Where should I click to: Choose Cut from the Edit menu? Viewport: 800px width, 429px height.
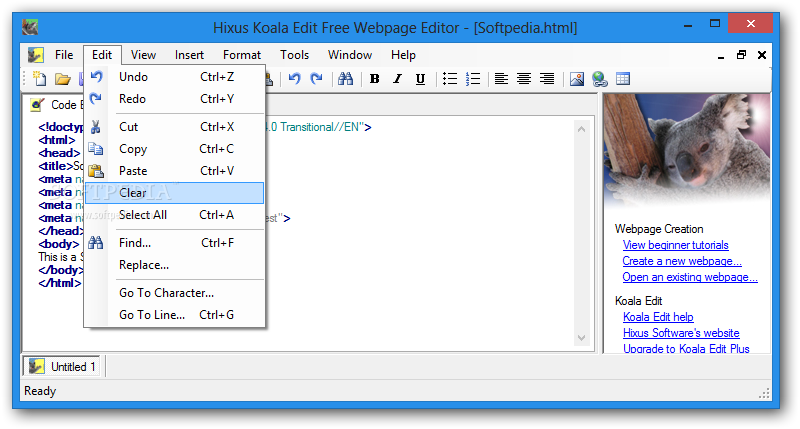click(x=174, y=127)
